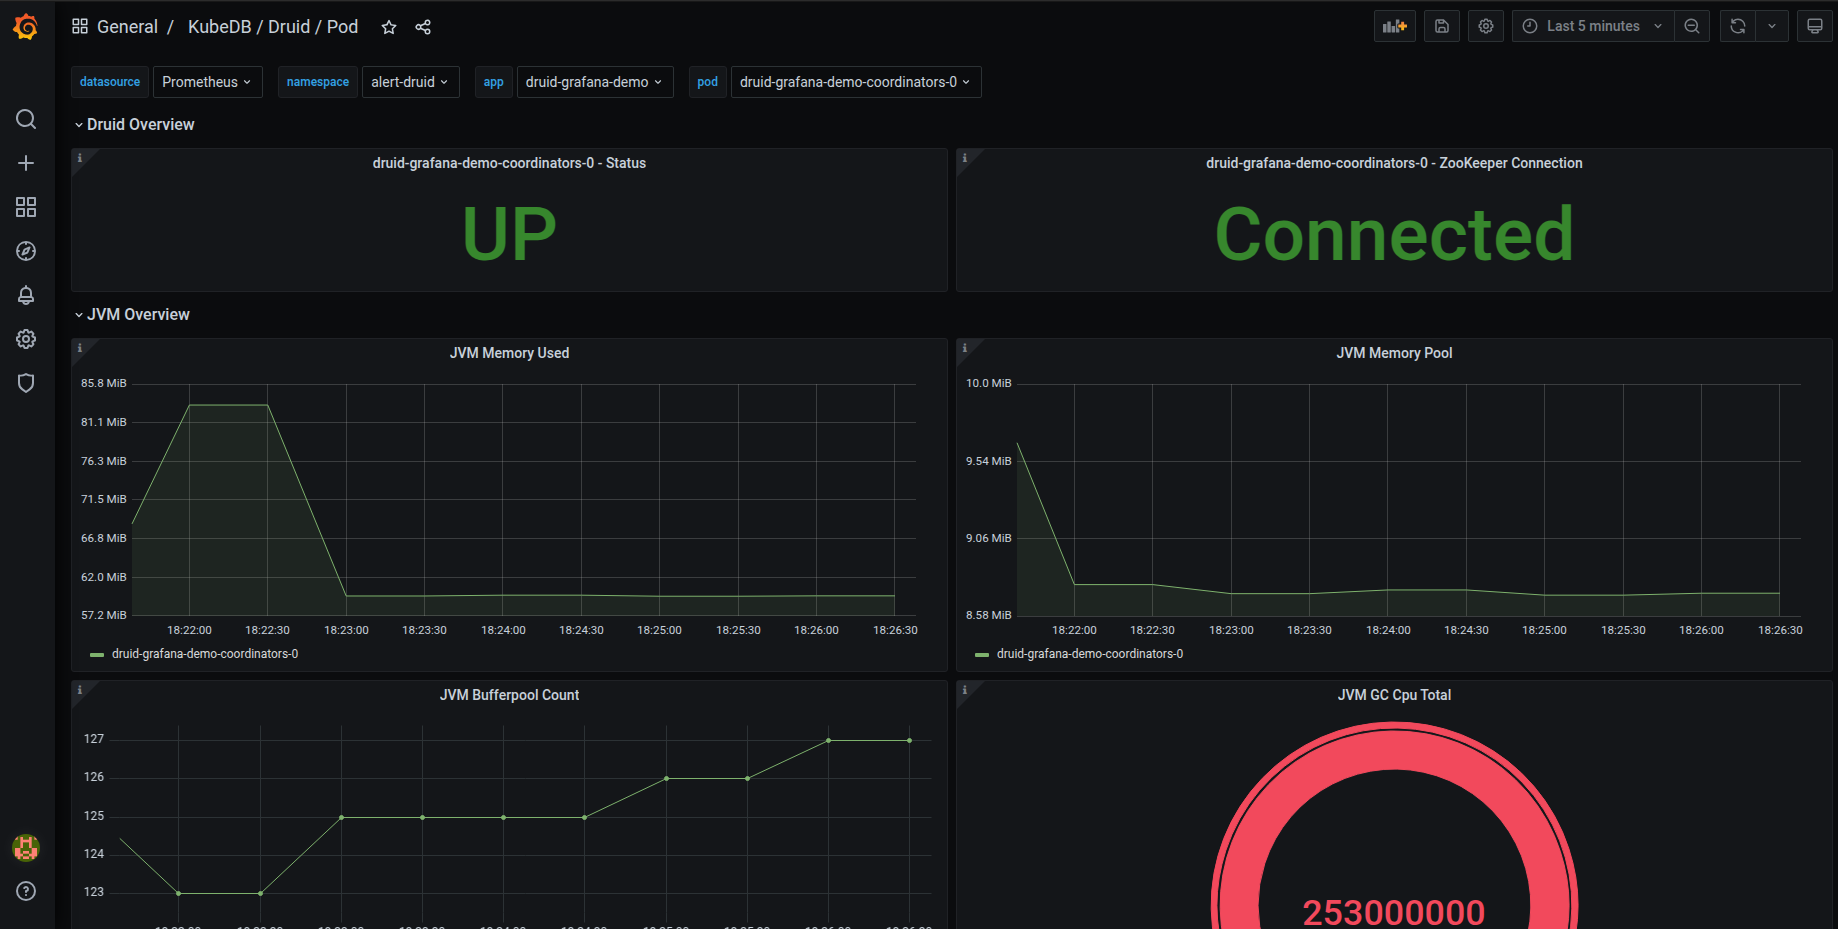Open the coordinators-0 pod dropdown
Viewport: 1838px width, 929px height.
(x=856, y=82)
